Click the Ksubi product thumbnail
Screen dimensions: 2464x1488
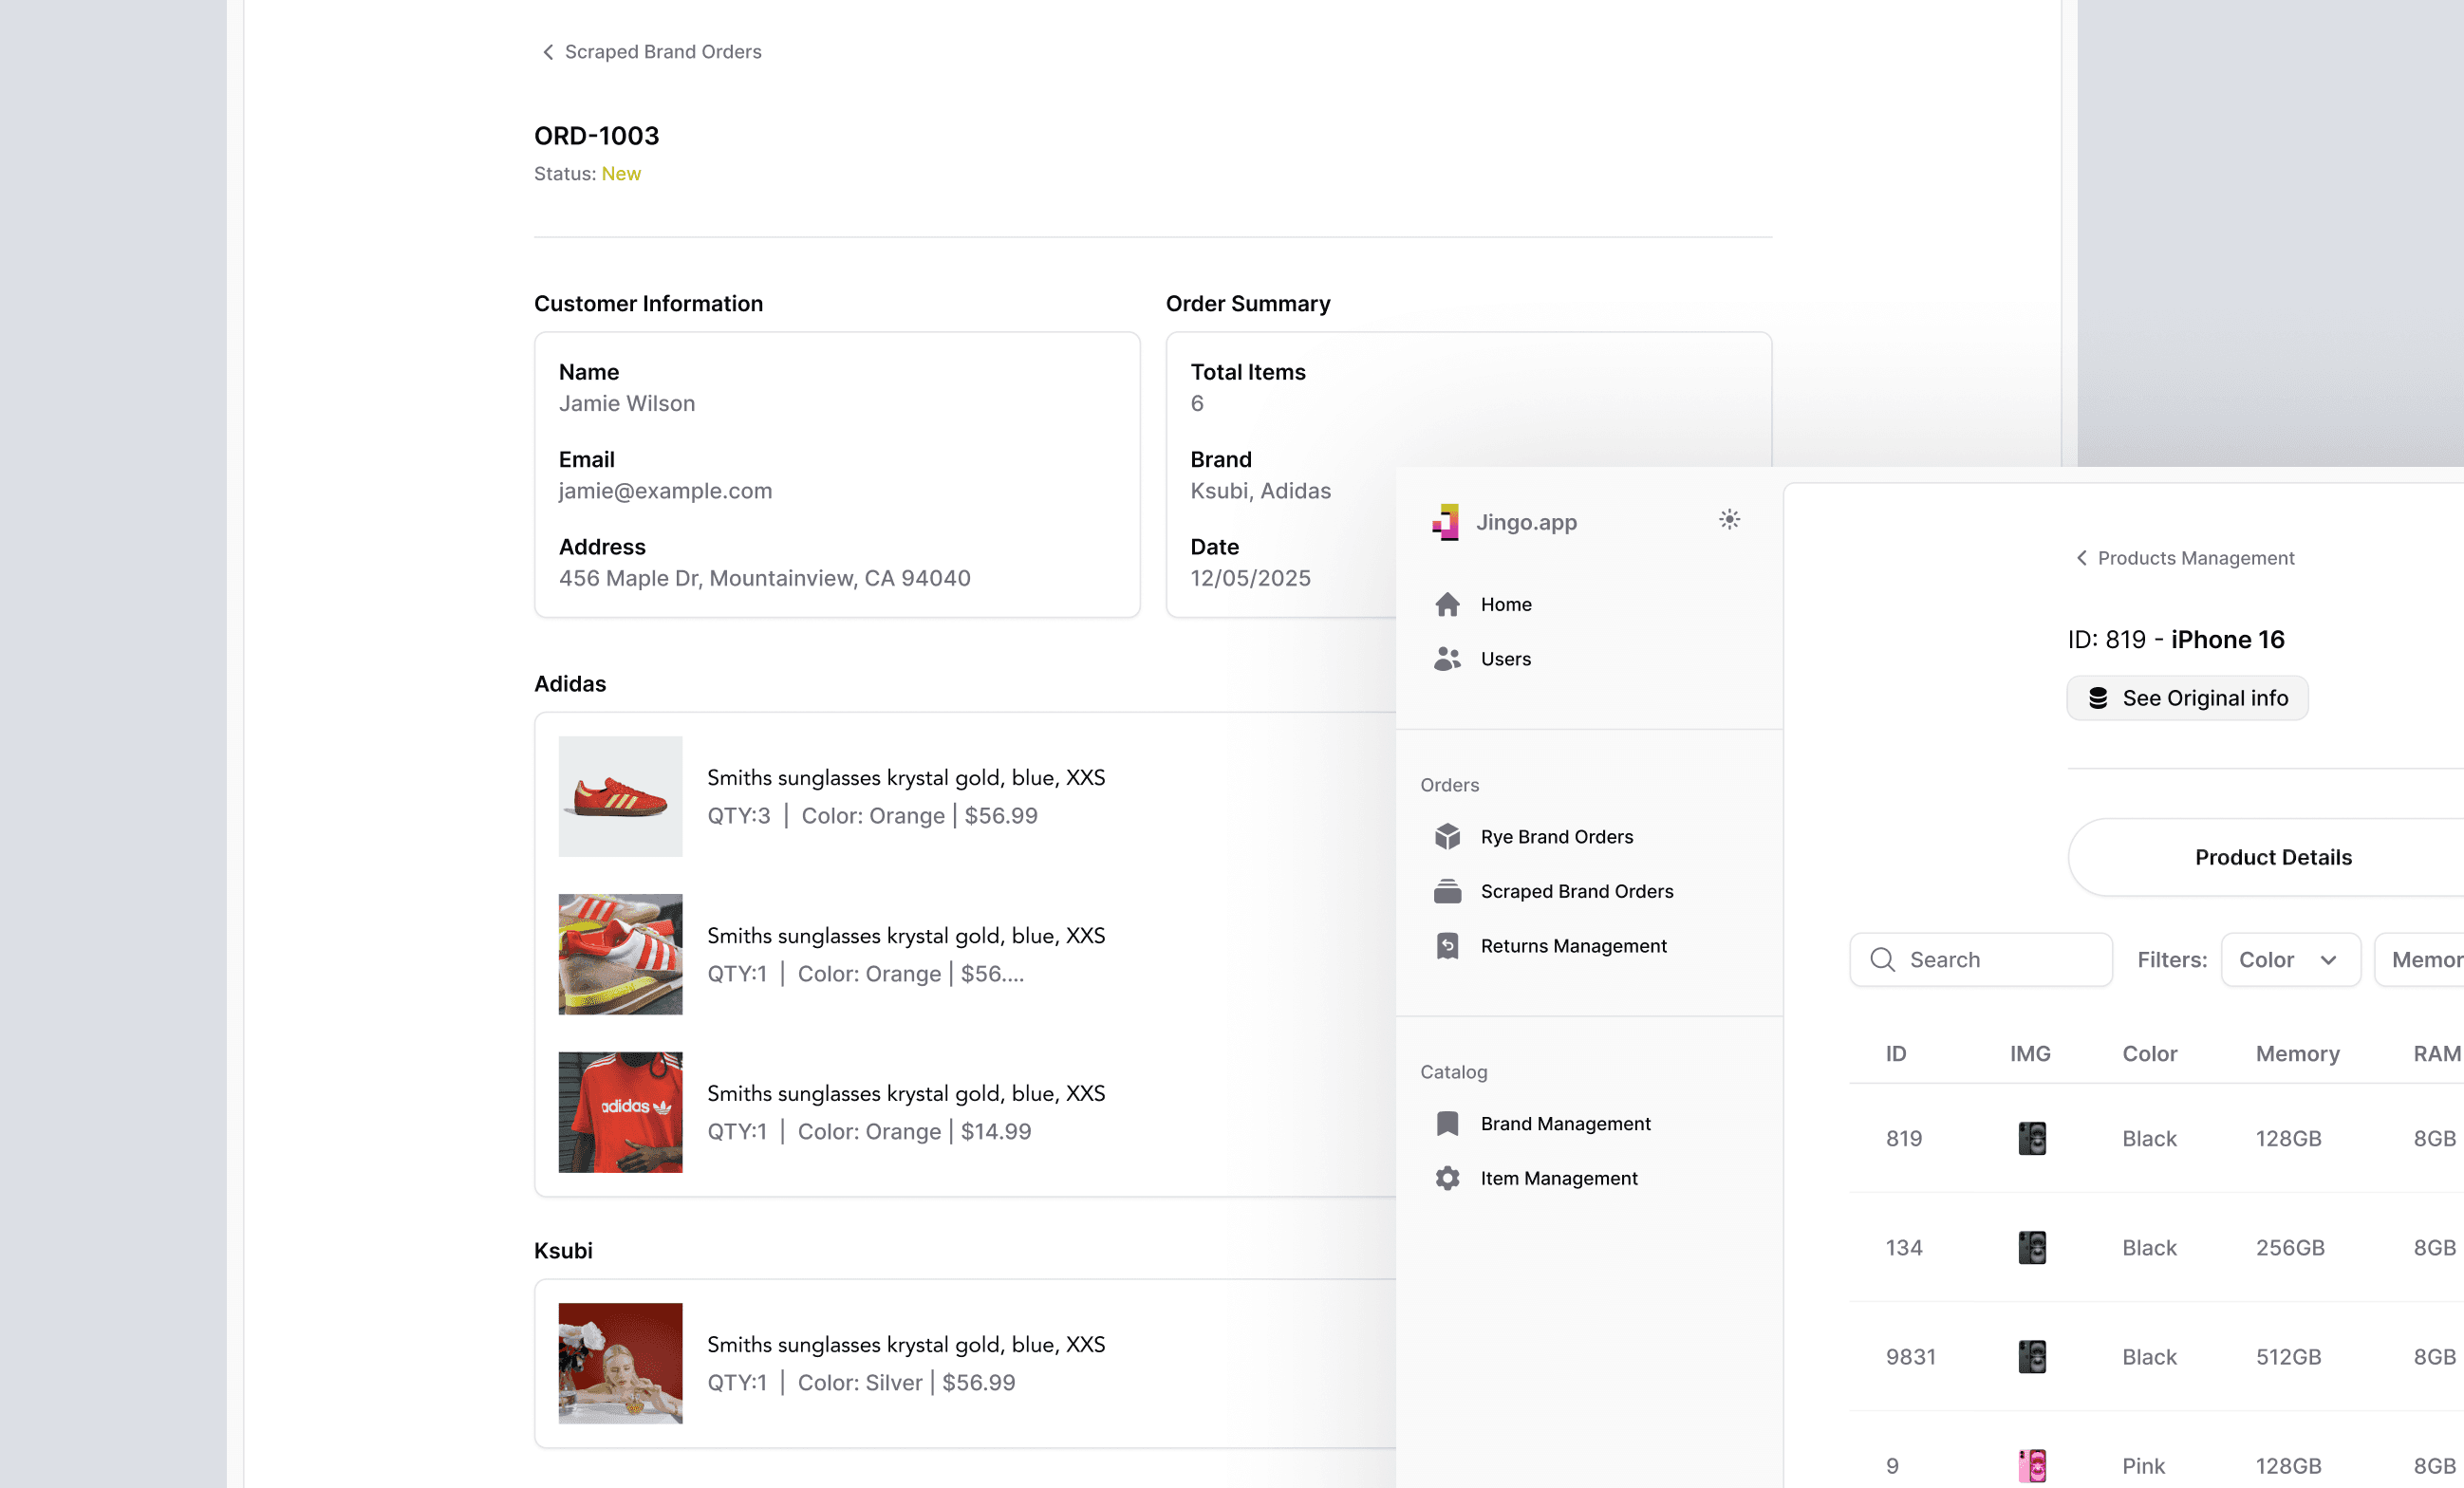(620, 1363)
